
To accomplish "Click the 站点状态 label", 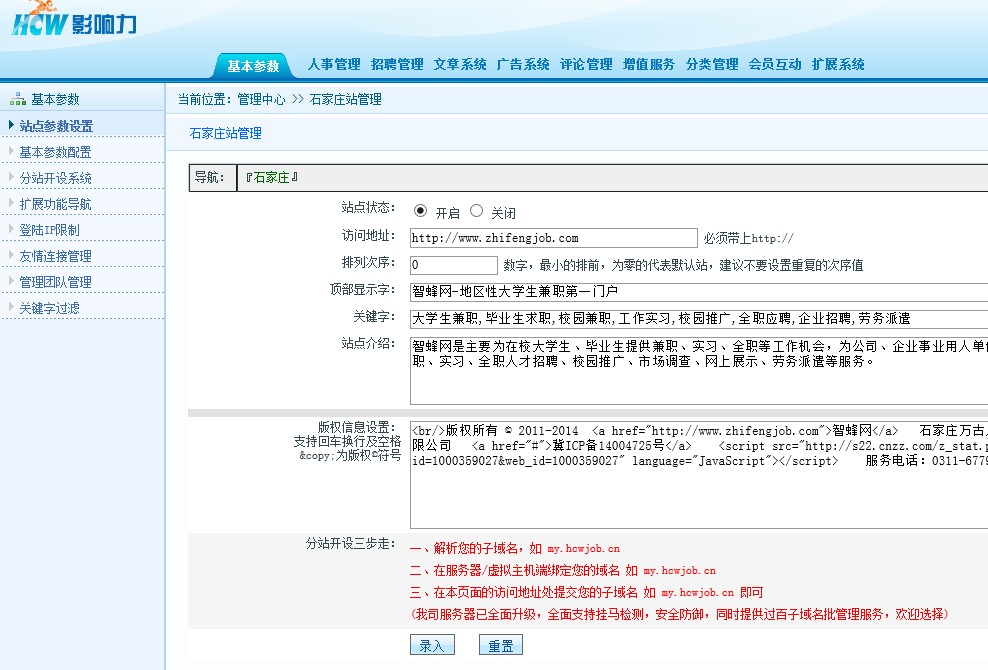I will (369, 207).
